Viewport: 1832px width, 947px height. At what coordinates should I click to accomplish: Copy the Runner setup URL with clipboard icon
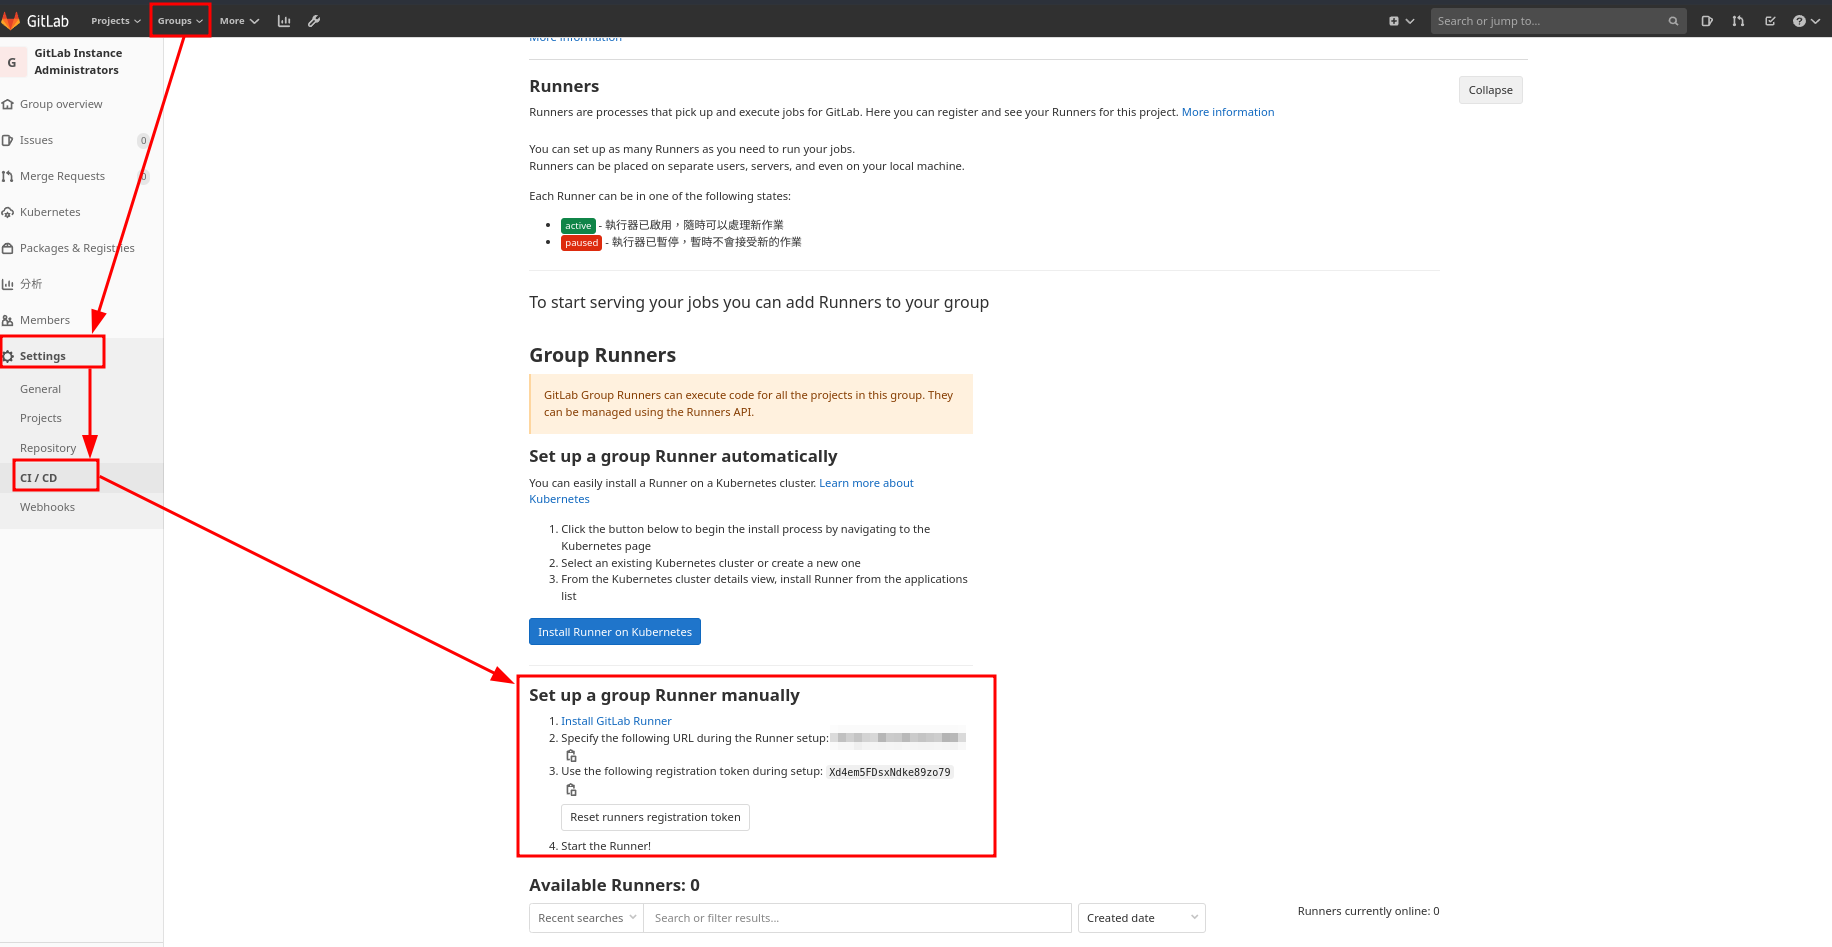pyautogui.click(x=572, y=756)
